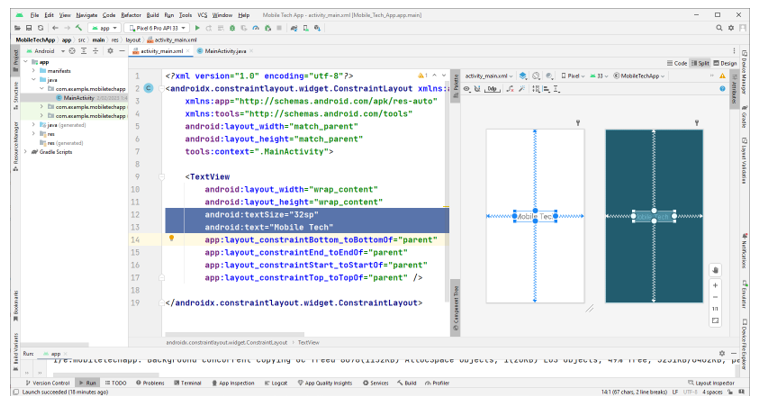The image size is (760, 400).
Task: Select MainActivity in the project tree
Action: point(79,98)
